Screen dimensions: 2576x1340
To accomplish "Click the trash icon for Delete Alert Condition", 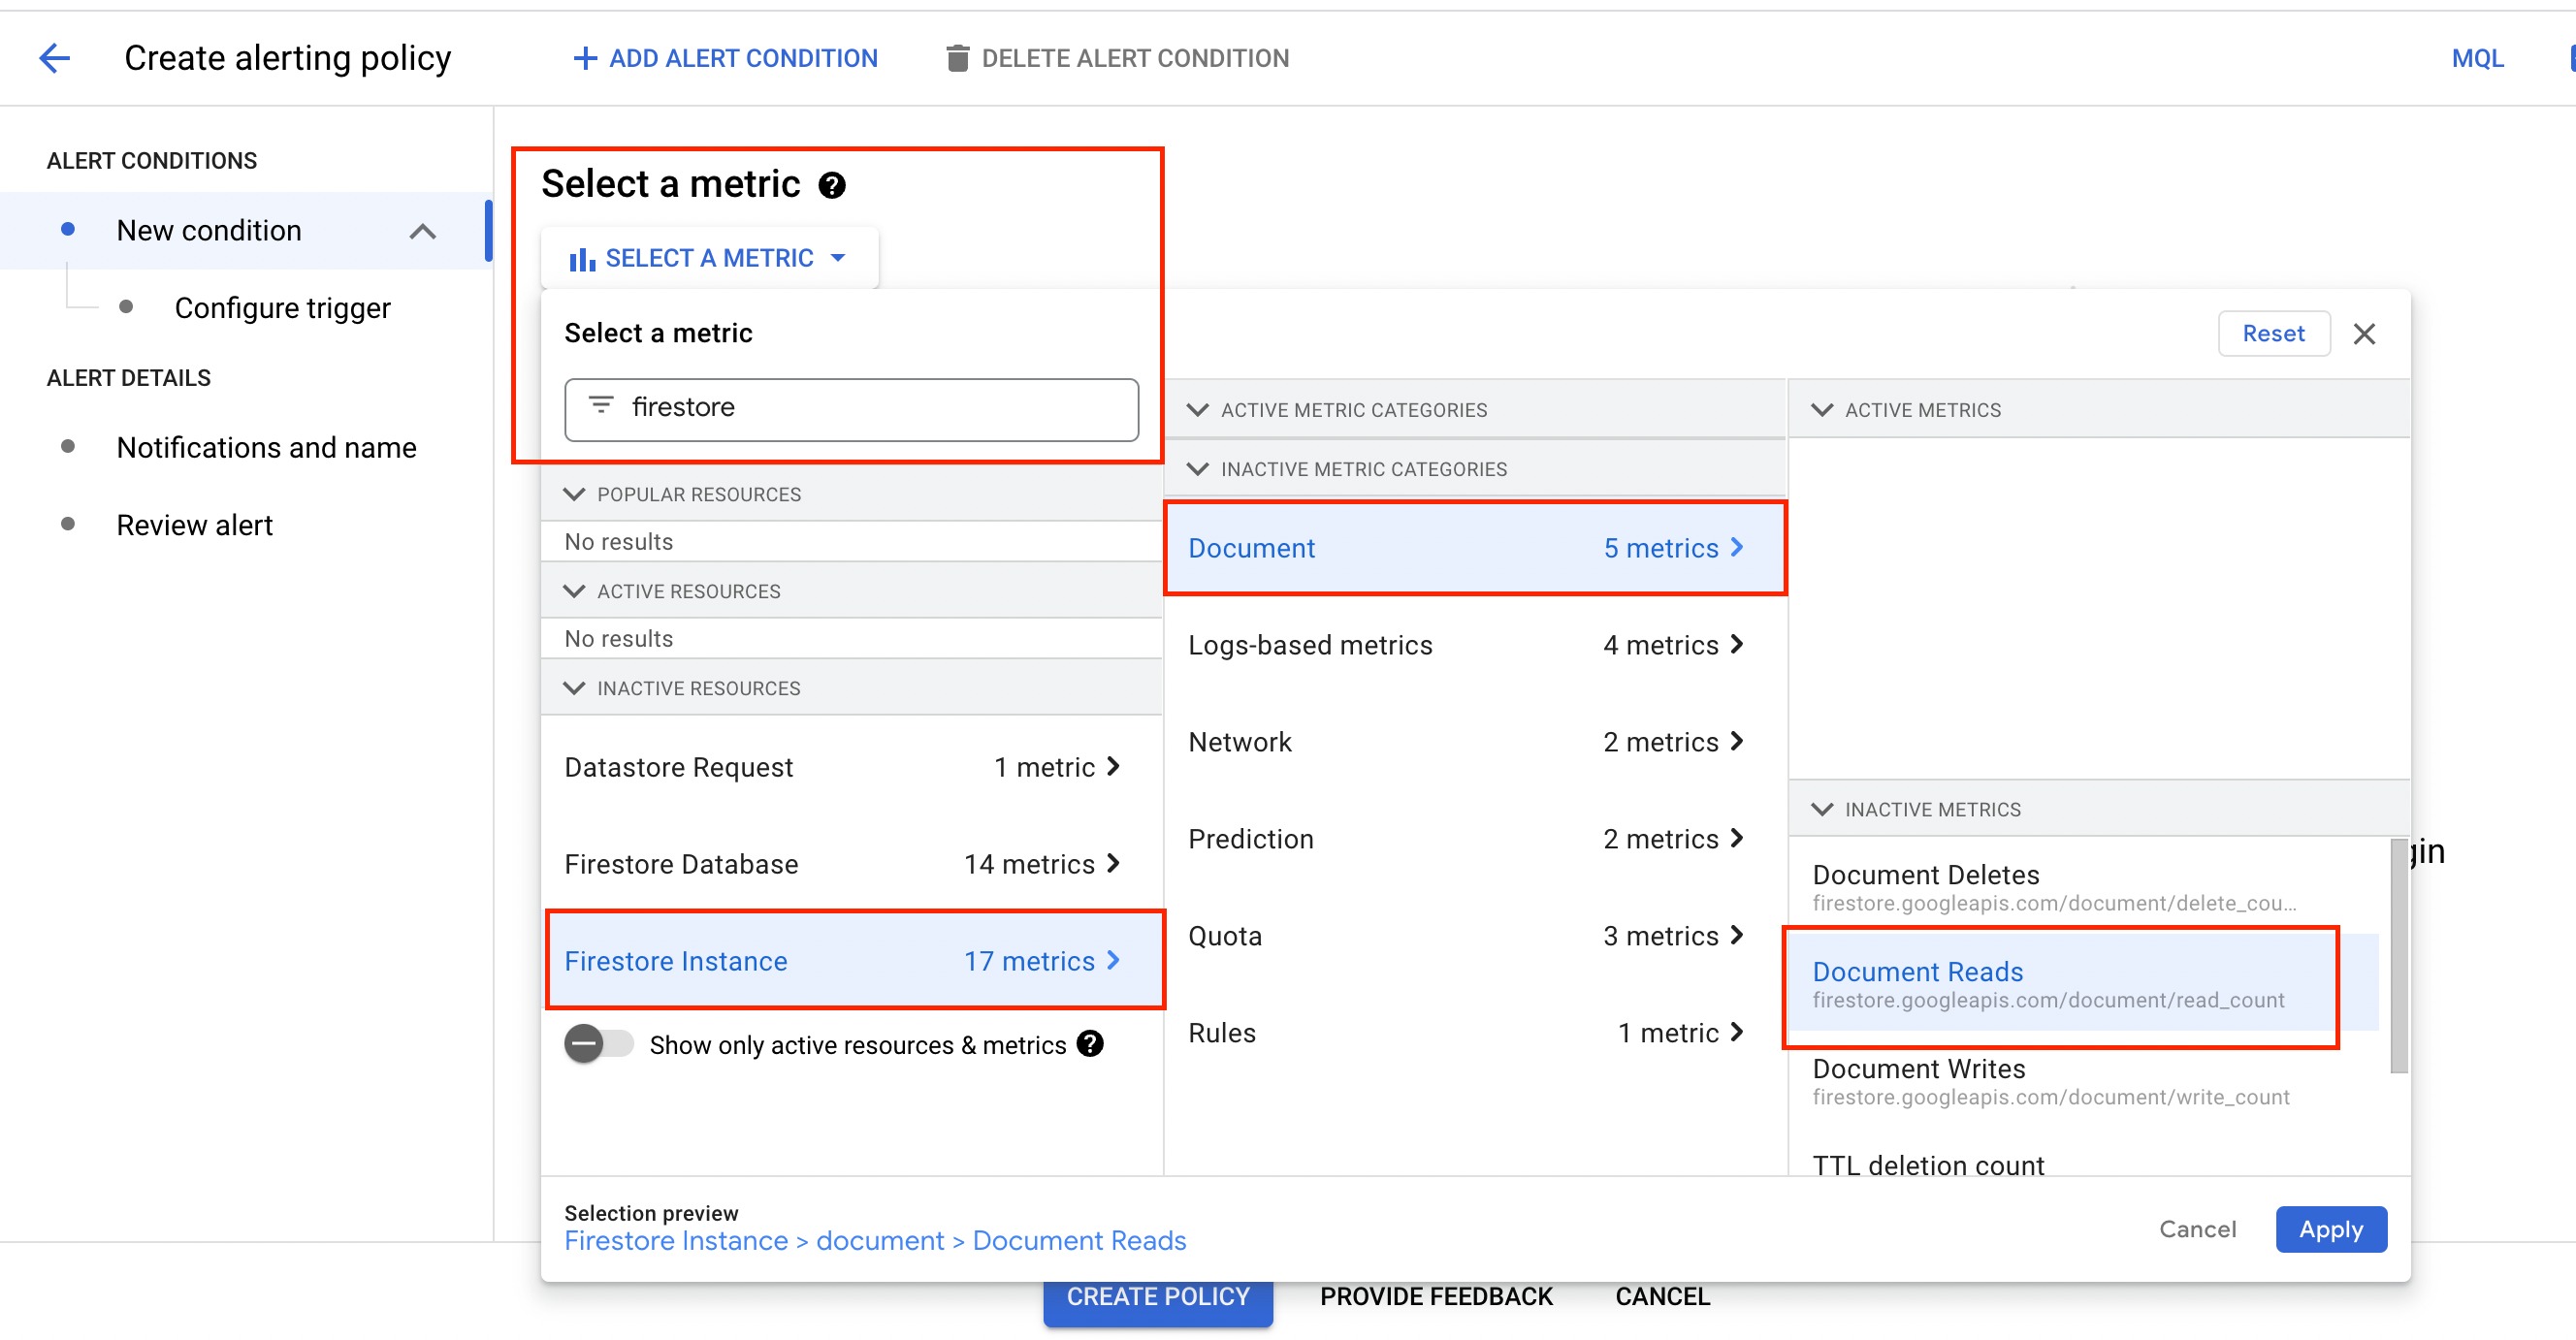I will pyautogui.click(x=957, y=58).
